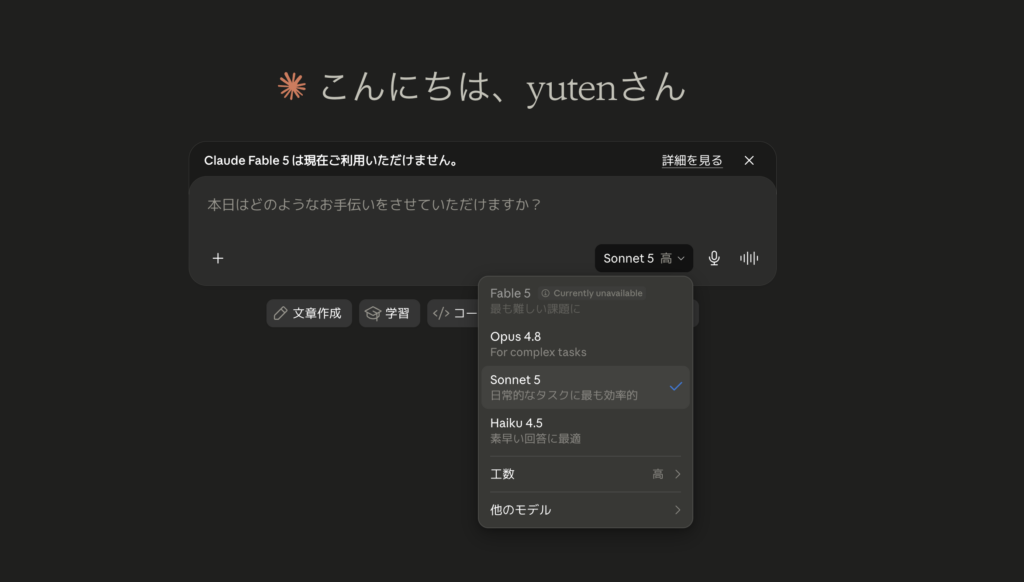Screen dimensions: 1024x582
Task: Click the 文章作成 writing chip
Action: coord(309,313)
